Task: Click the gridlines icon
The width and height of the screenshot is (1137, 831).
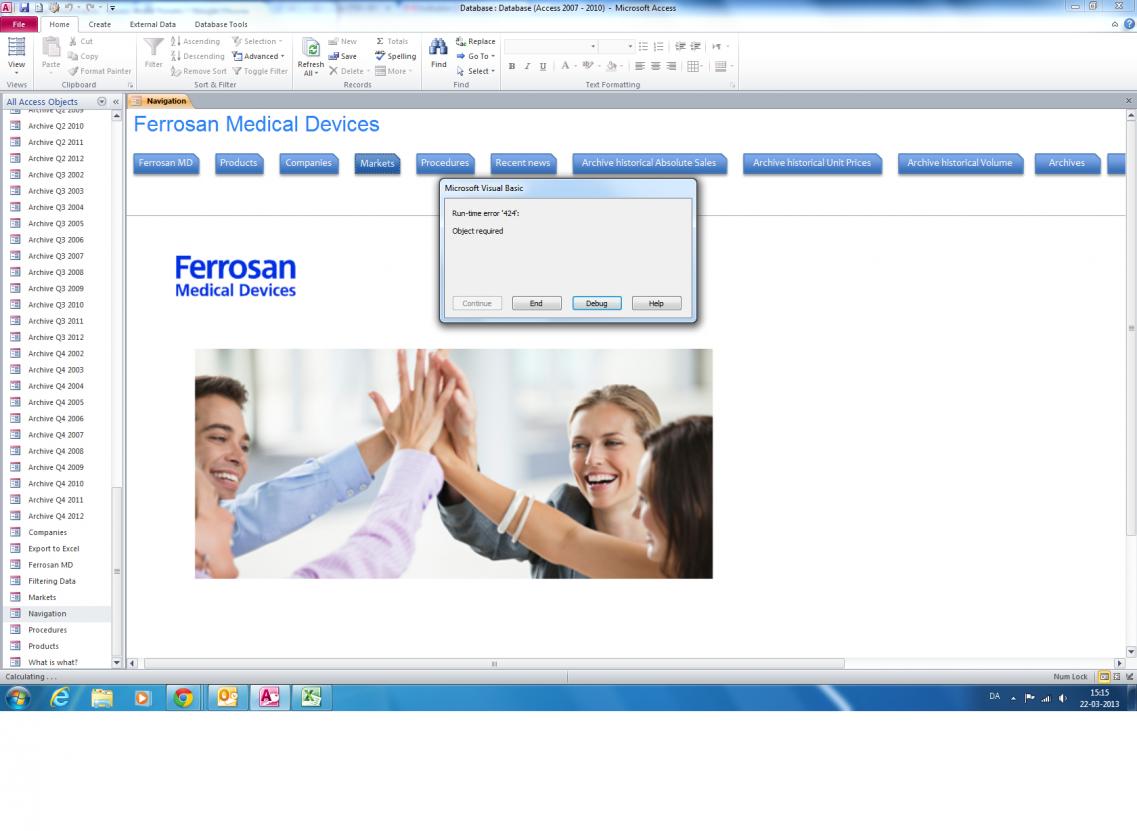Action: (693, 66)
